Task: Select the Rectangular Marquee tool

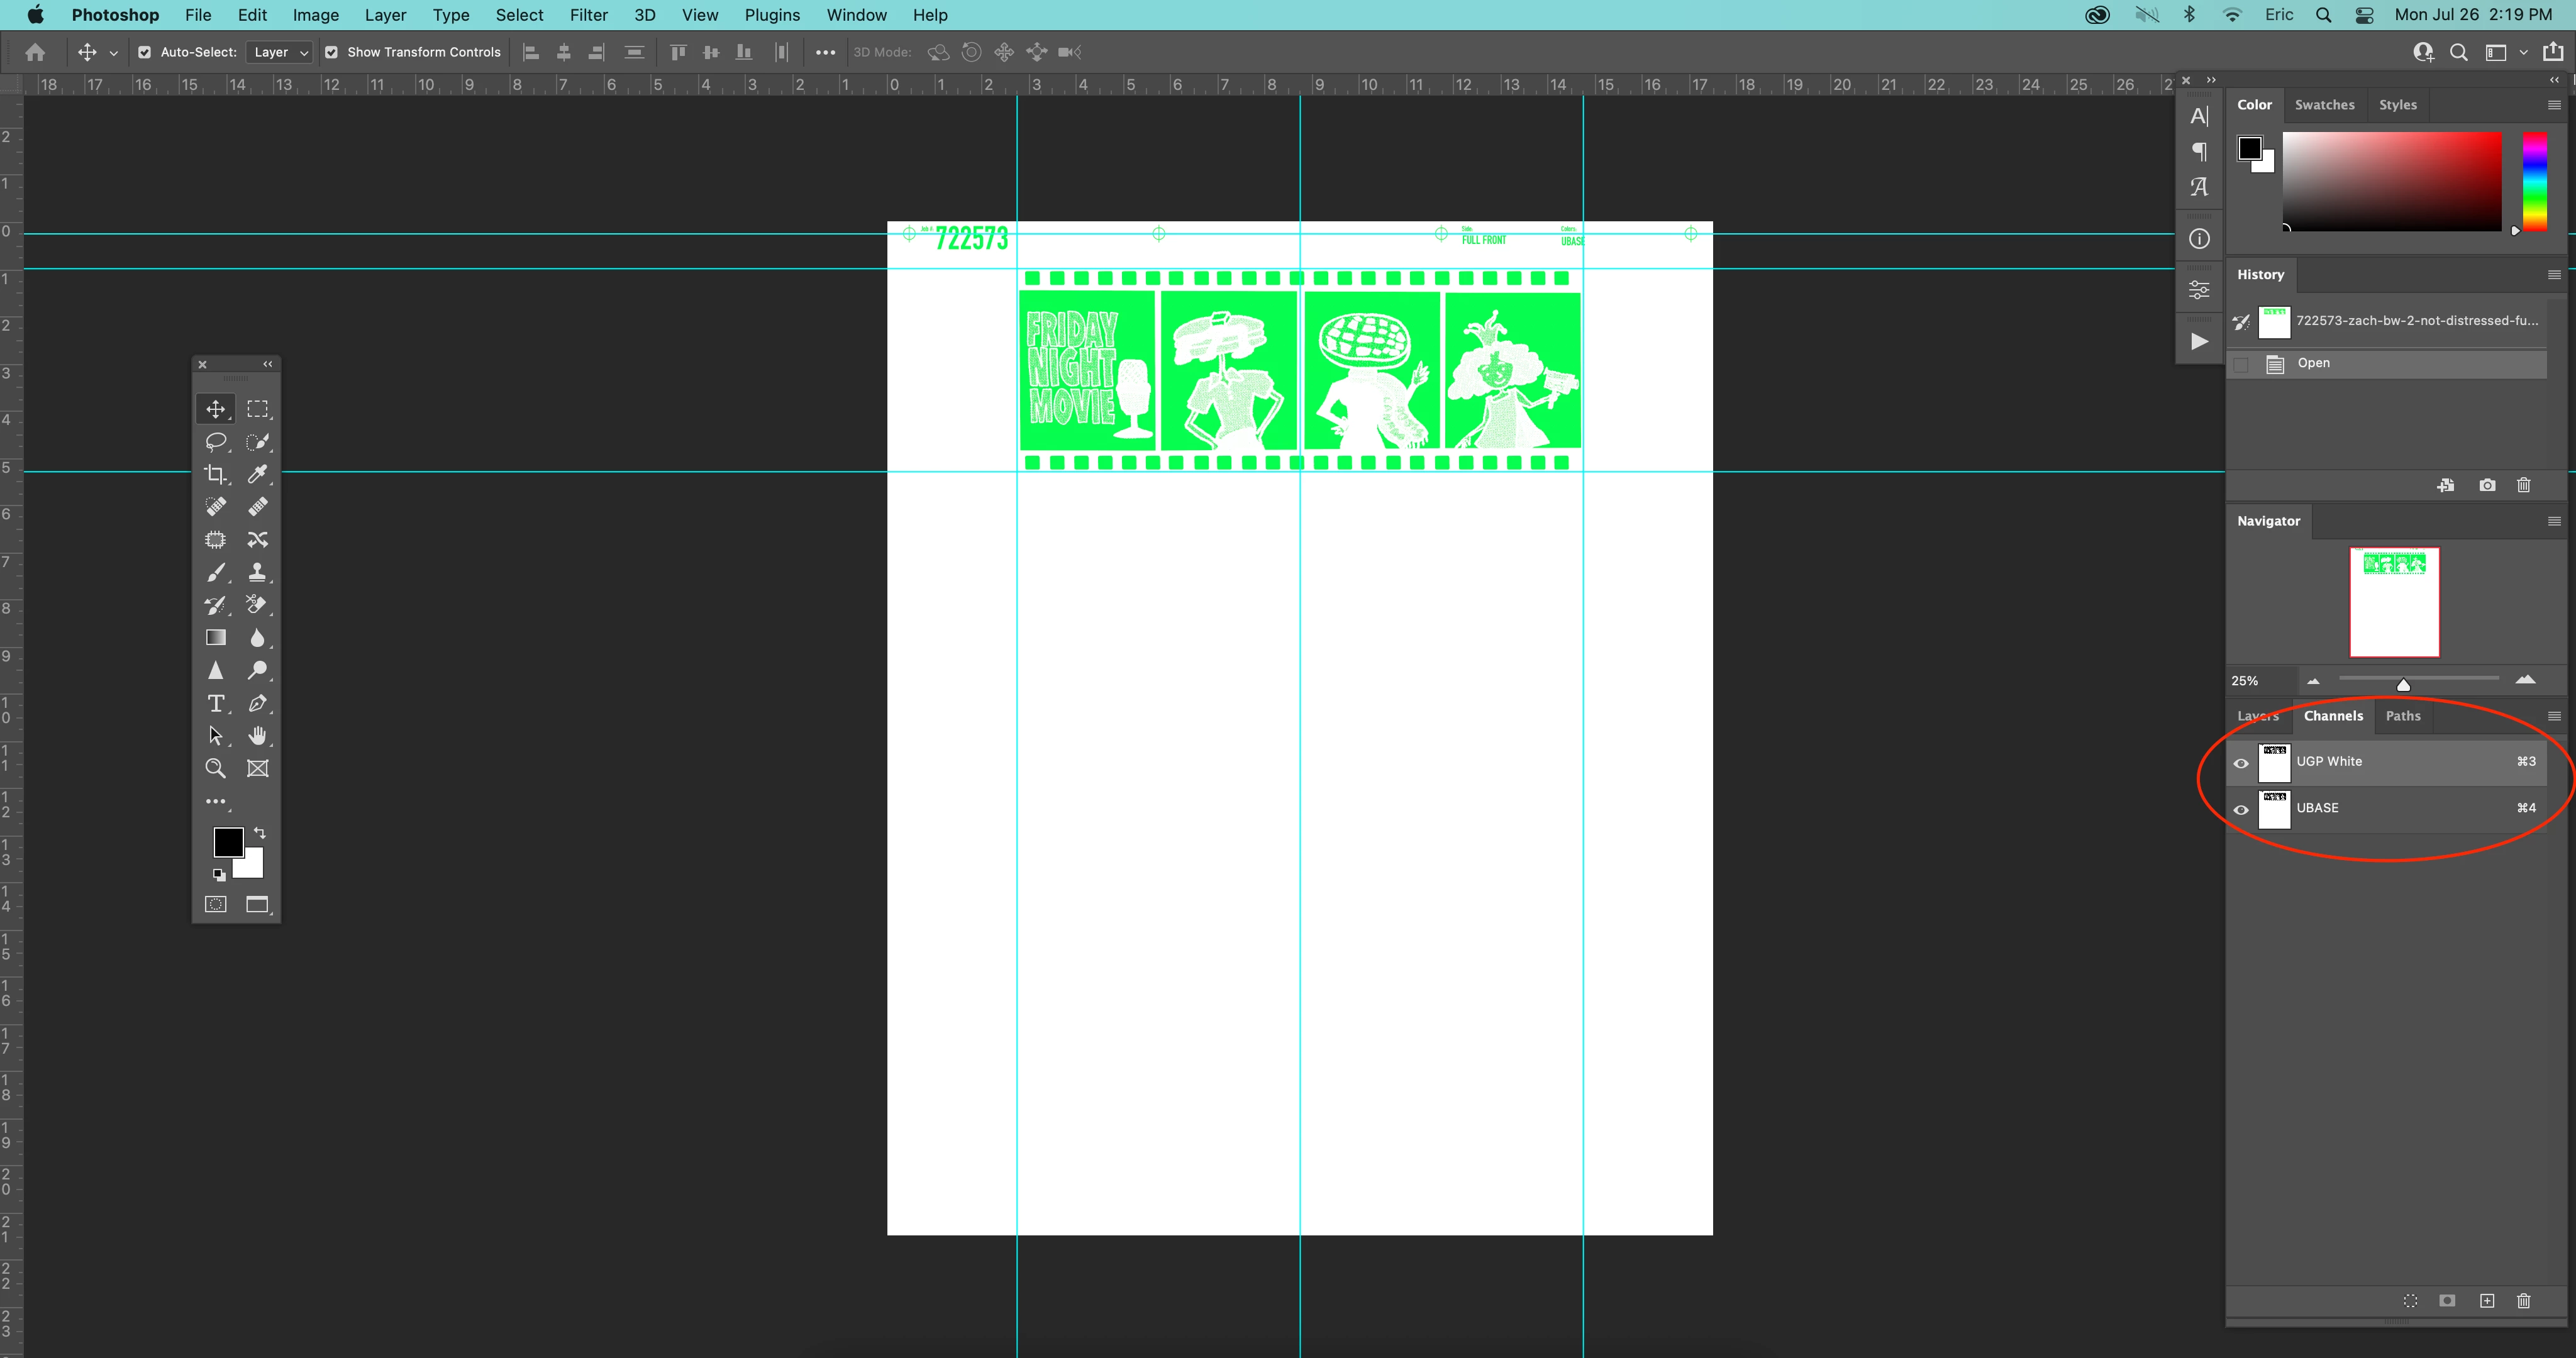Action: pyautogui.click(x=258, y=409)
